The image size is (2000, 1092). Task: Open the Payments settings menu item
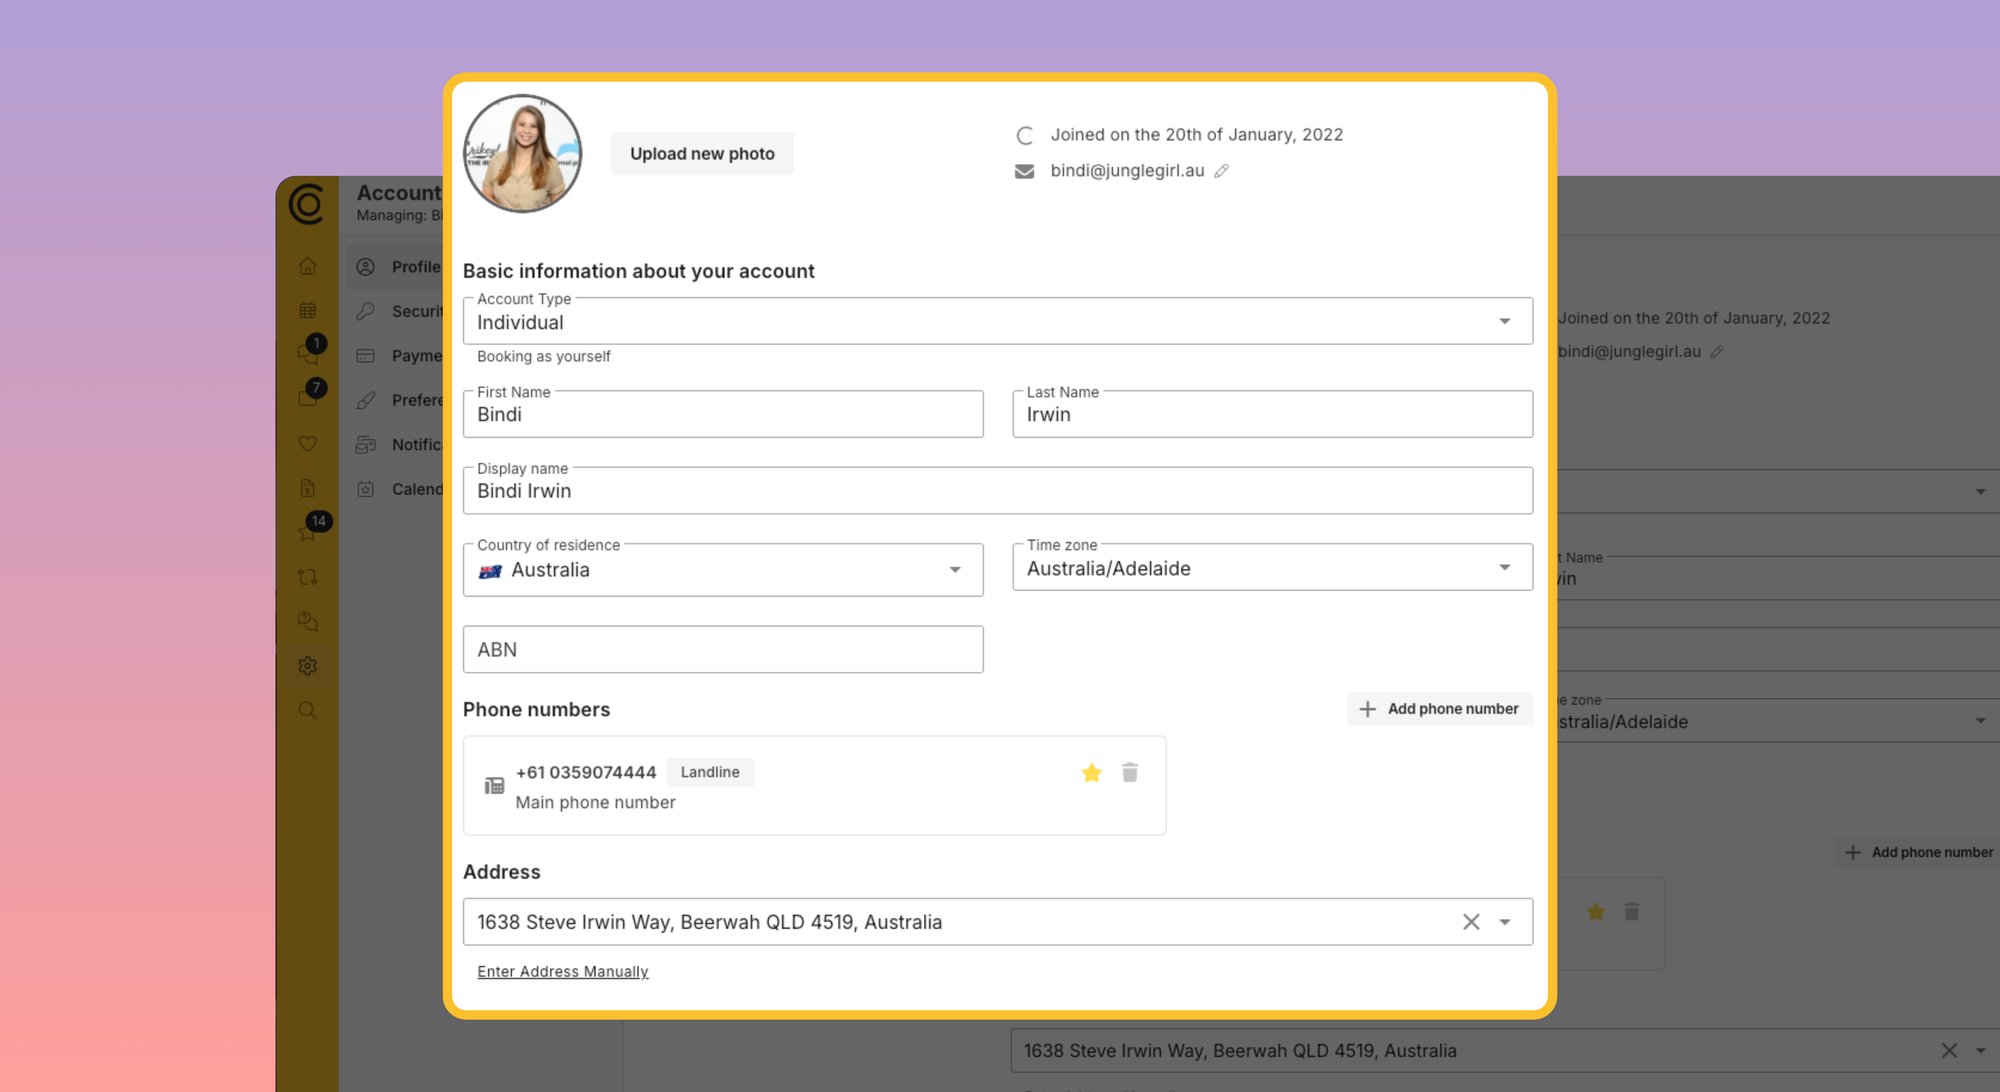coord(398,356)
